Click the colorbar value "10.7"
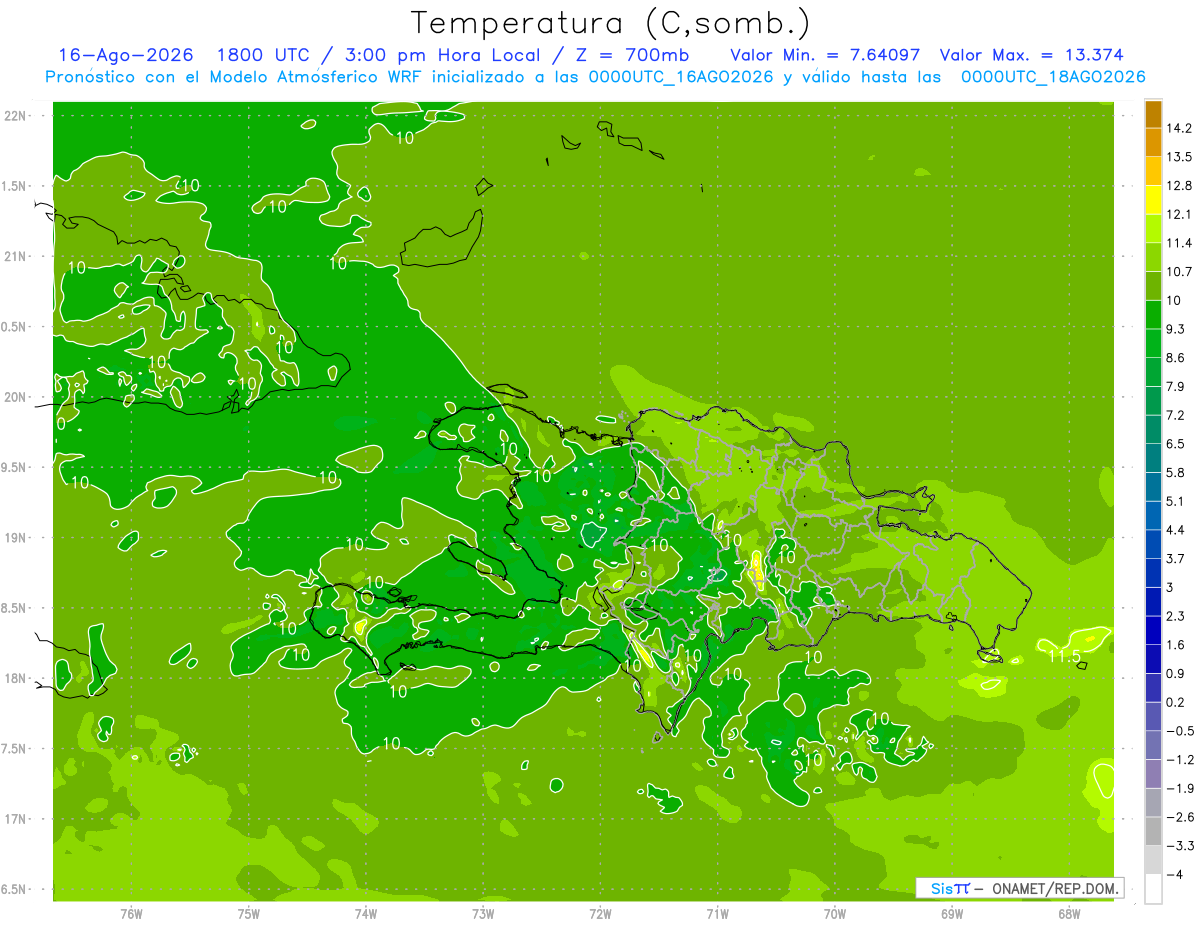 click(1179, 271)
